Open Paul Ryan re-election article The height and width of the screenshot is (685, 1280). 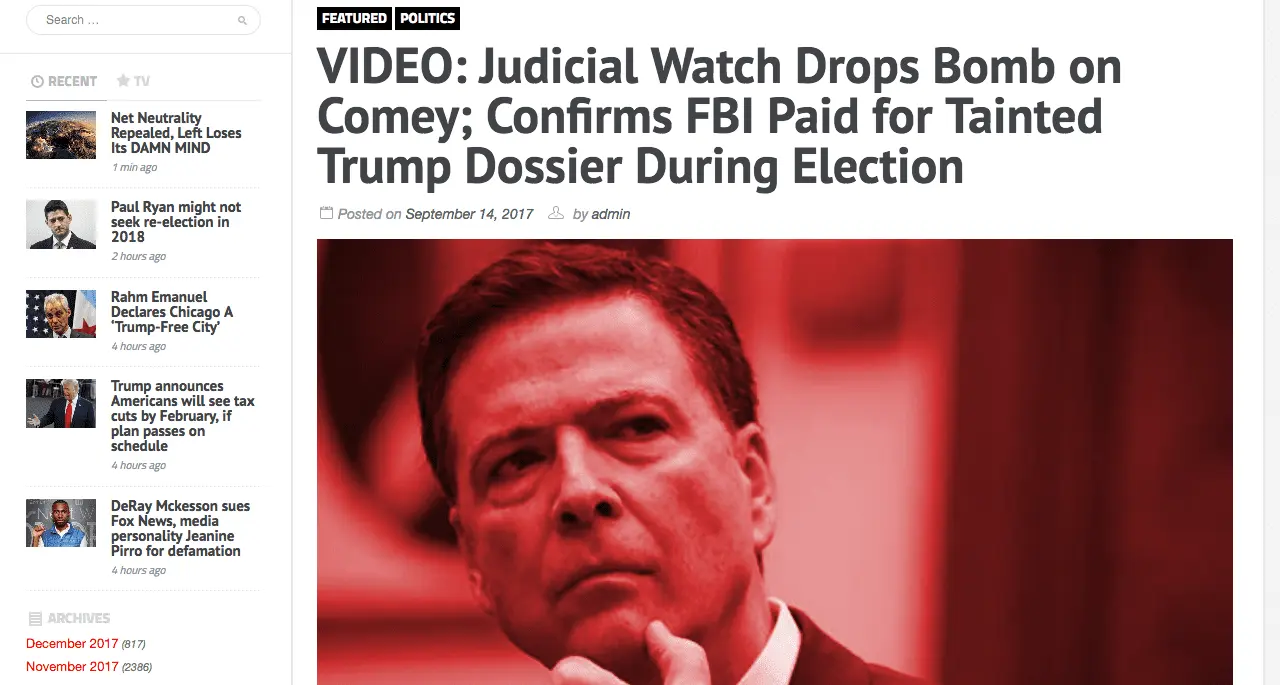tap(176, 222)
